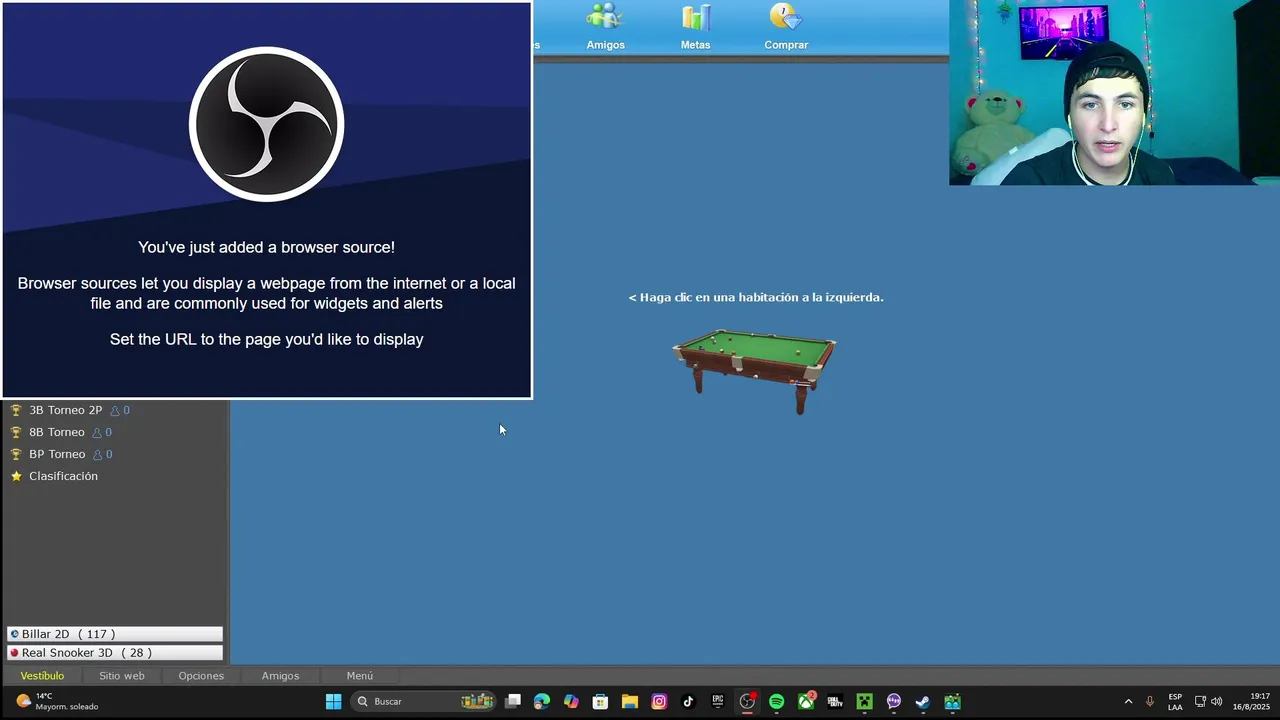
Task: Open the clock showing 19:17
Action: 1251,702
